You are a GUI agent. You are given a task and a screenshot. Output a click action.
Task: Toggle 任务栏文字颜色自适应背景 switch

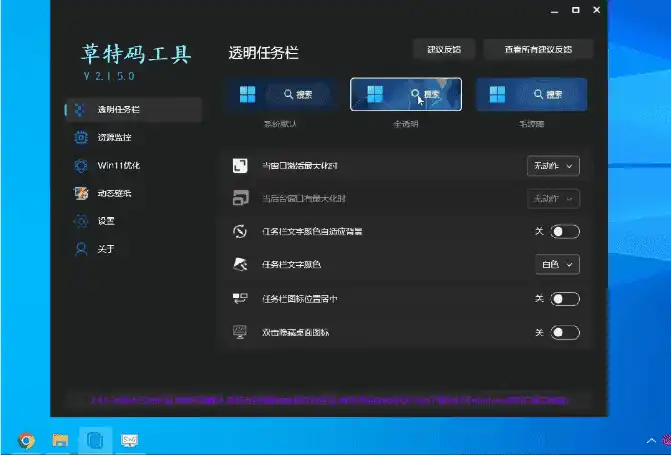pos(565,232)
